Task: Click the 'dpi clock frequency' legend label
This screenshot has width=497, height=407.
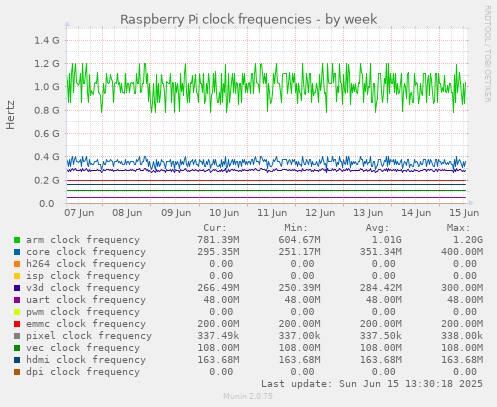Action: click(83, 372)
